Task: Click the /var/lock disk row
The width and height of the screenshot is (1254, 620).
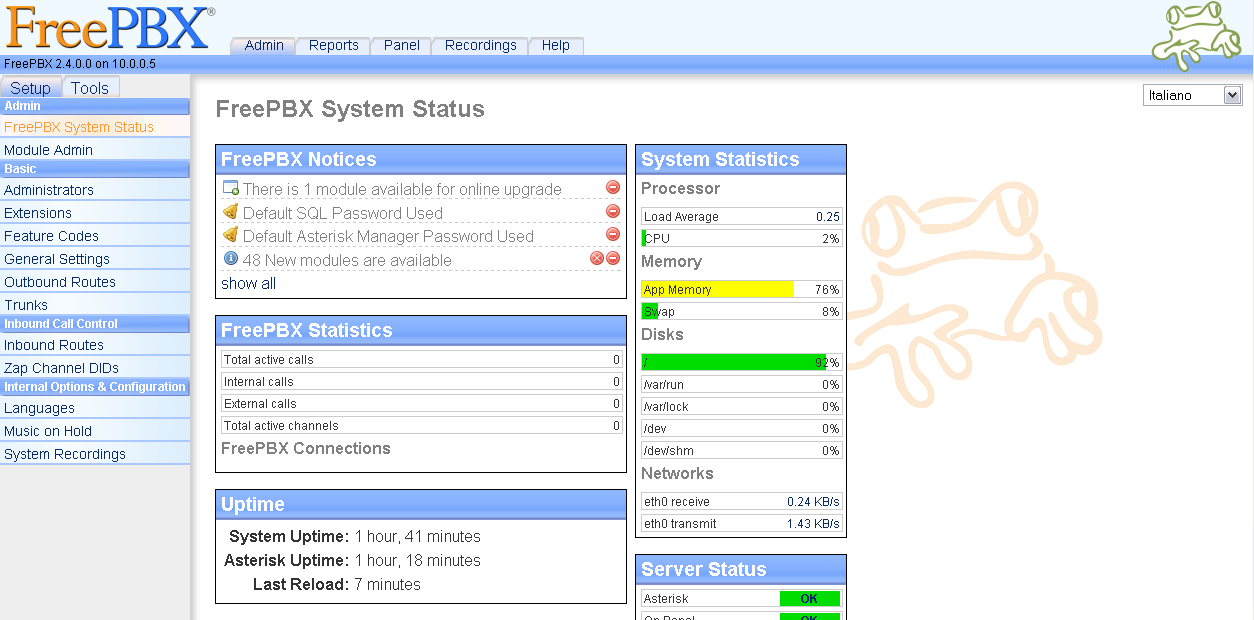Action: point(741,407)
